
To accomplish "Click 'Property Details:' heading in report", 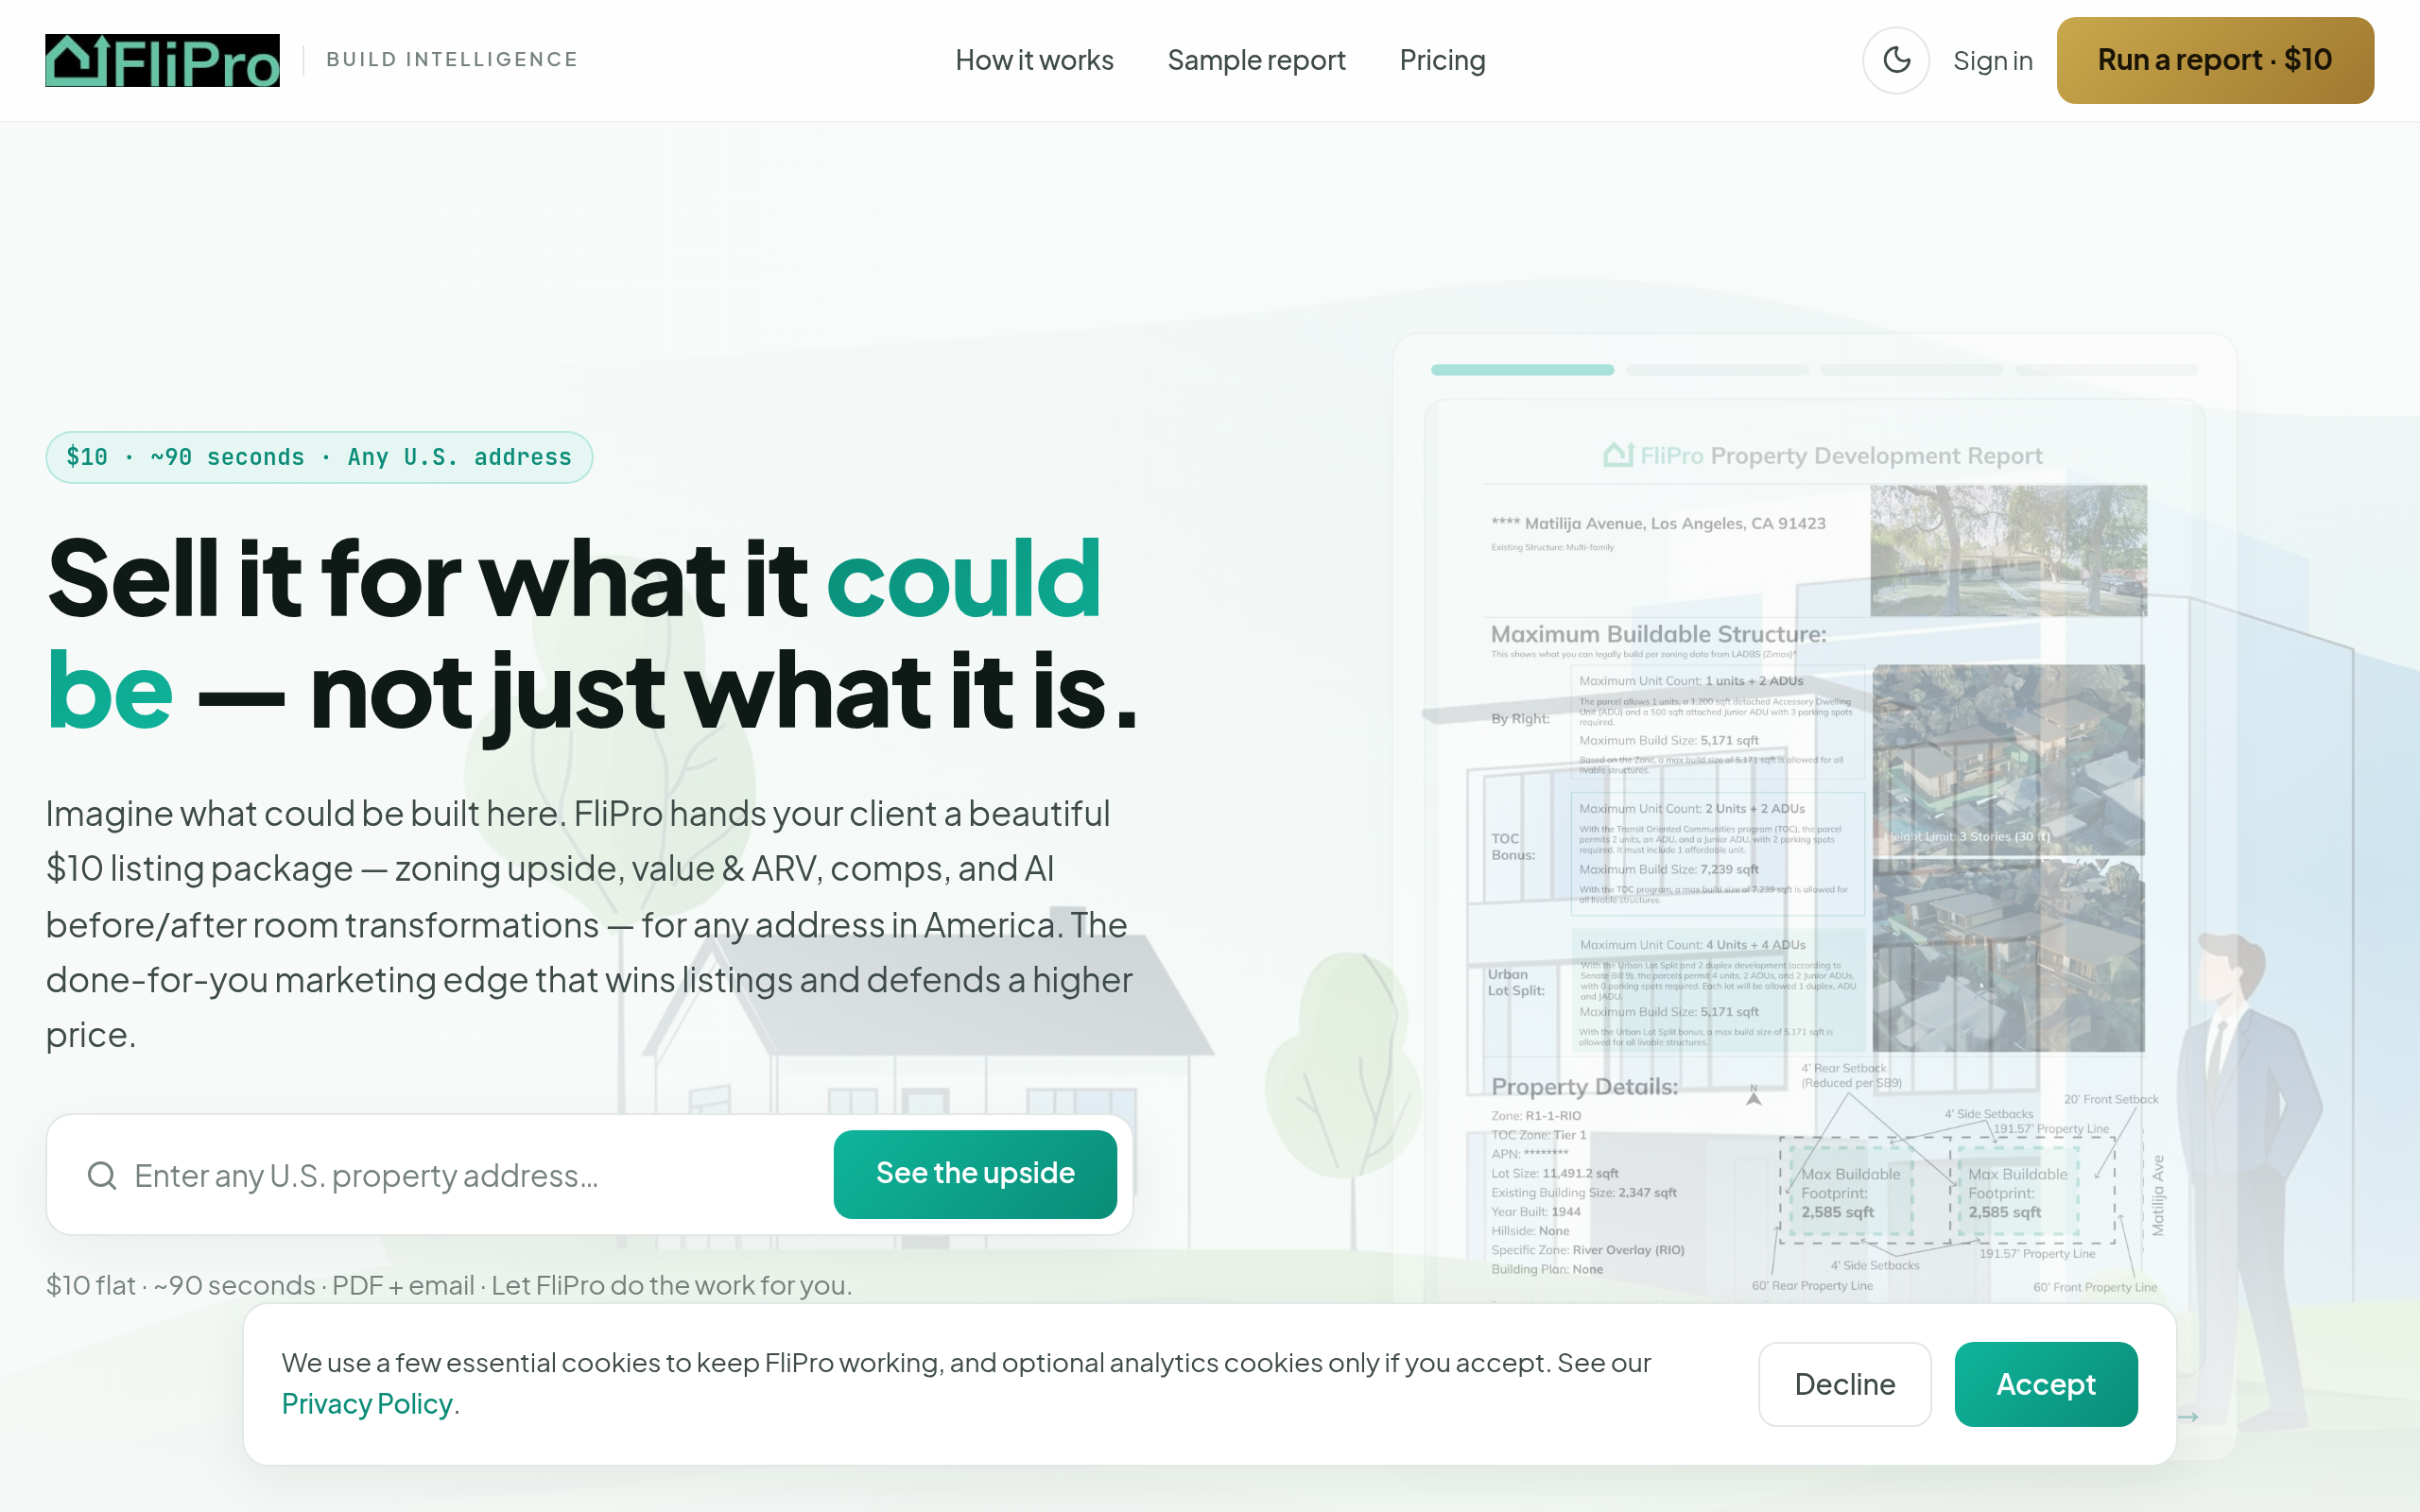I will (x=1584, y=1086).
